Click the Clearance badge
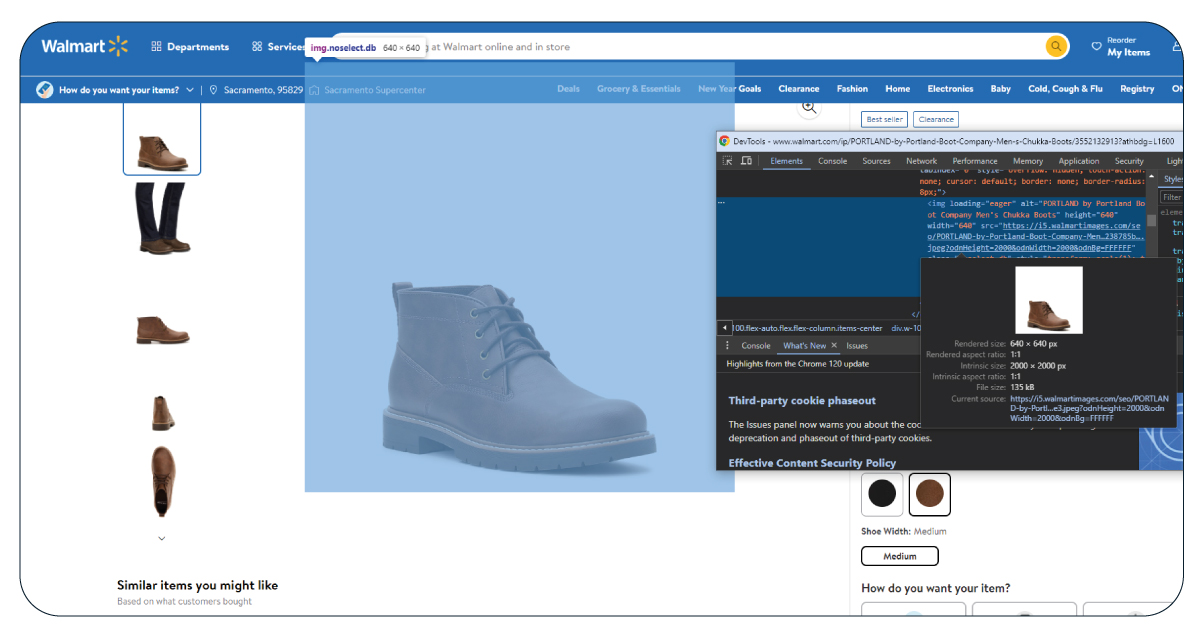 [936, 119]
